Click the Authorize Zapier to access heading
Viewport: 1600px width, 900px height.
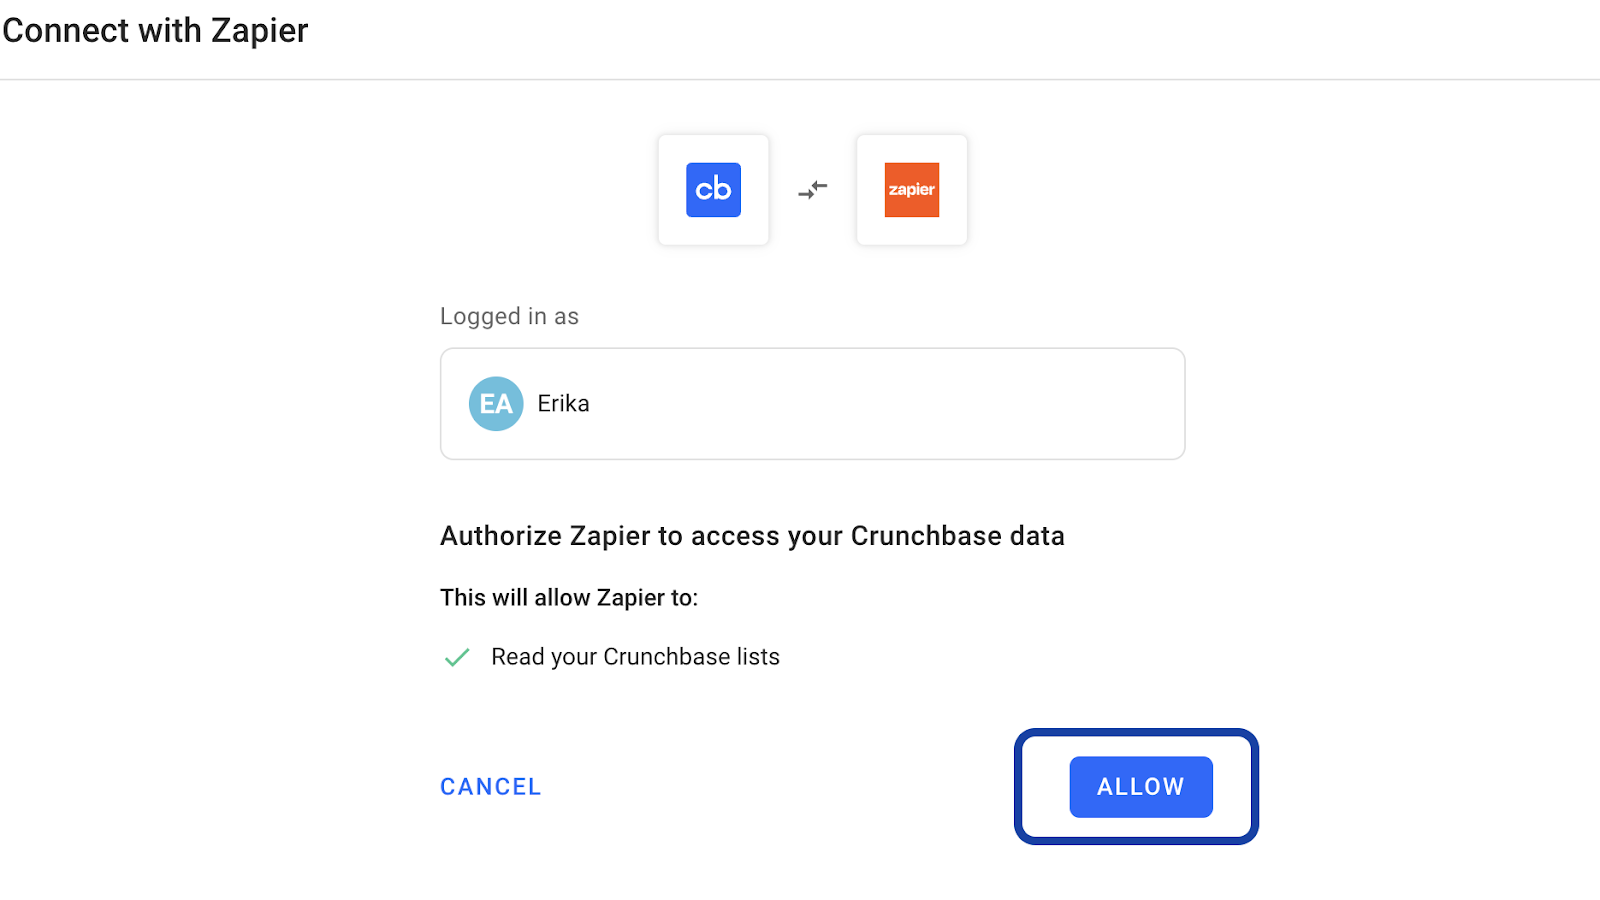tap(752, 536)
